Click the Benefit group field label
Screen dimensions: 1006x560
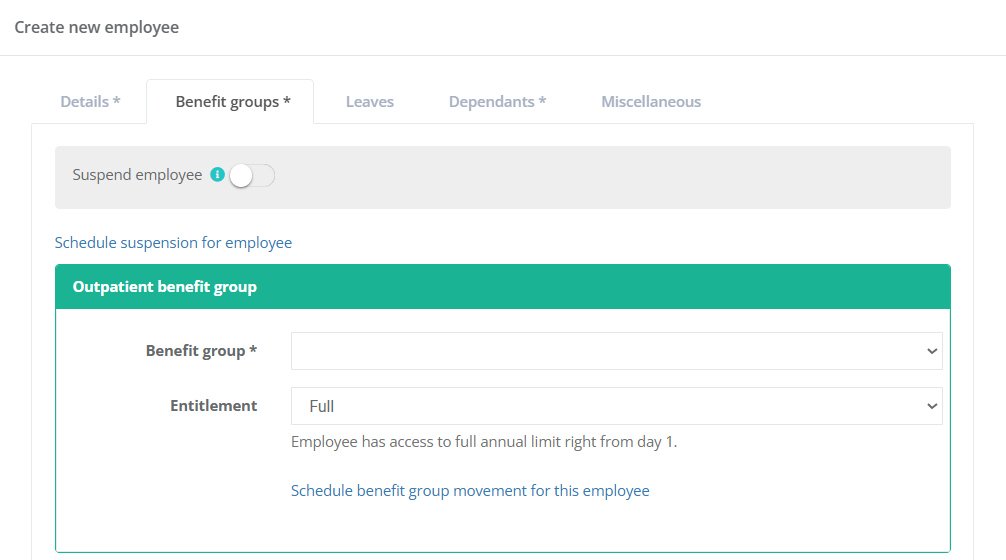click(x=201, y=351)
